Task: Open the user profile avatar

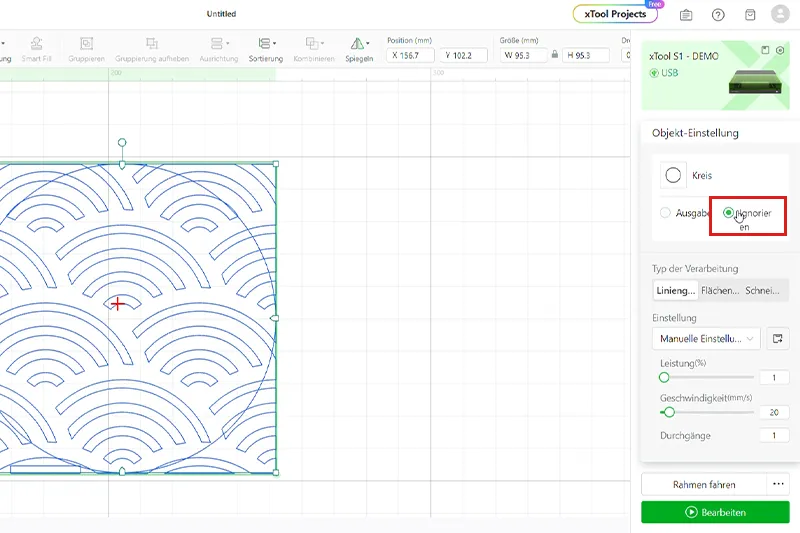Action: [x=780, y=14]
